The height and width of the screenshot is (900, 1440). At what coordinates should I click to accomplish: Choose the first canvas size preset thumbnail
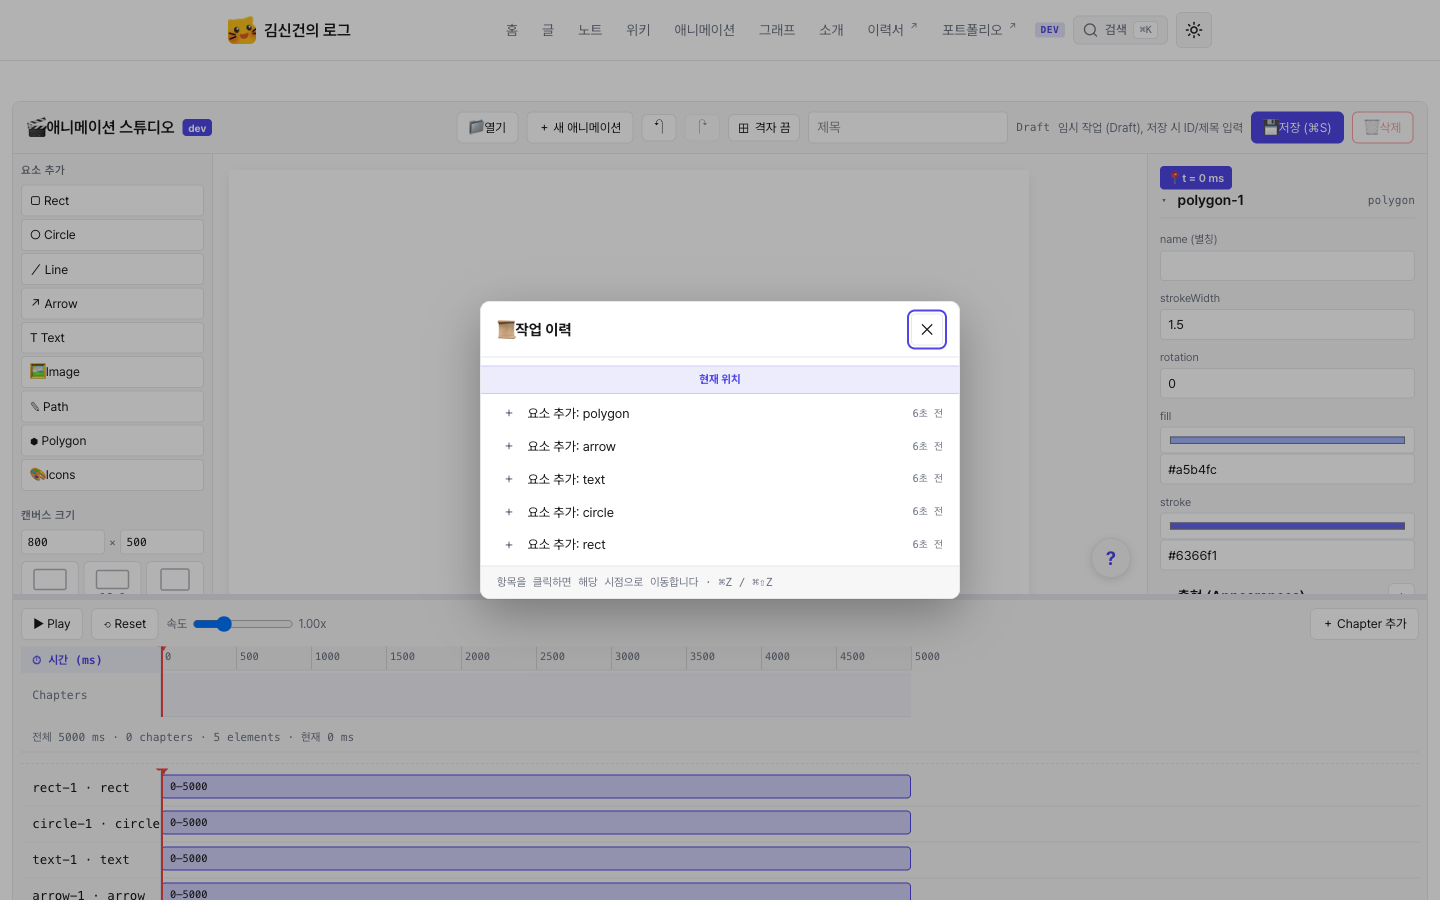coord(50,579)
